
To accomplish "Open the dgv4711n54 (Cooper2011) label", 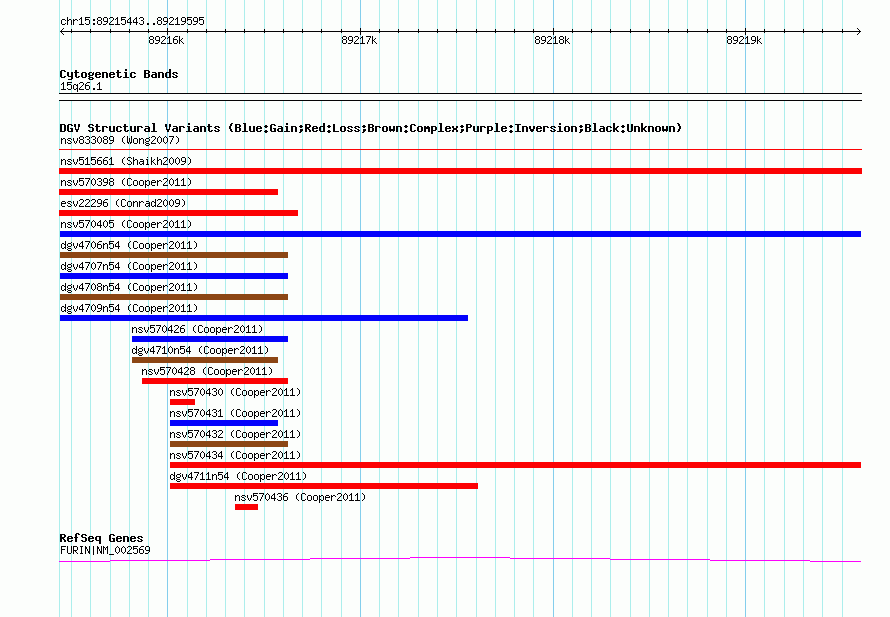I will (x=238, y=476).
